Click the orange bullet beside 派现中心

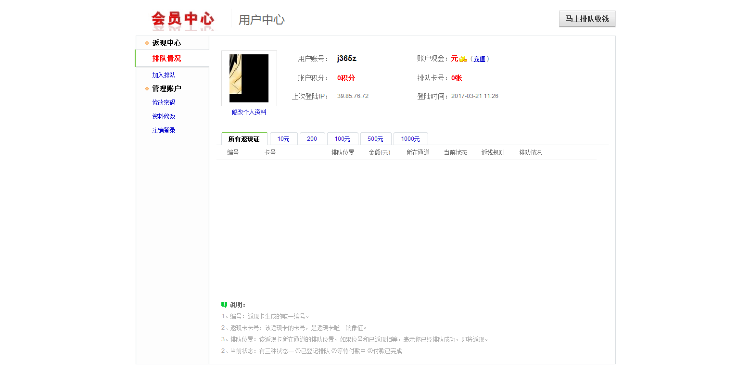pyautogui.click(x=147, y=43)
